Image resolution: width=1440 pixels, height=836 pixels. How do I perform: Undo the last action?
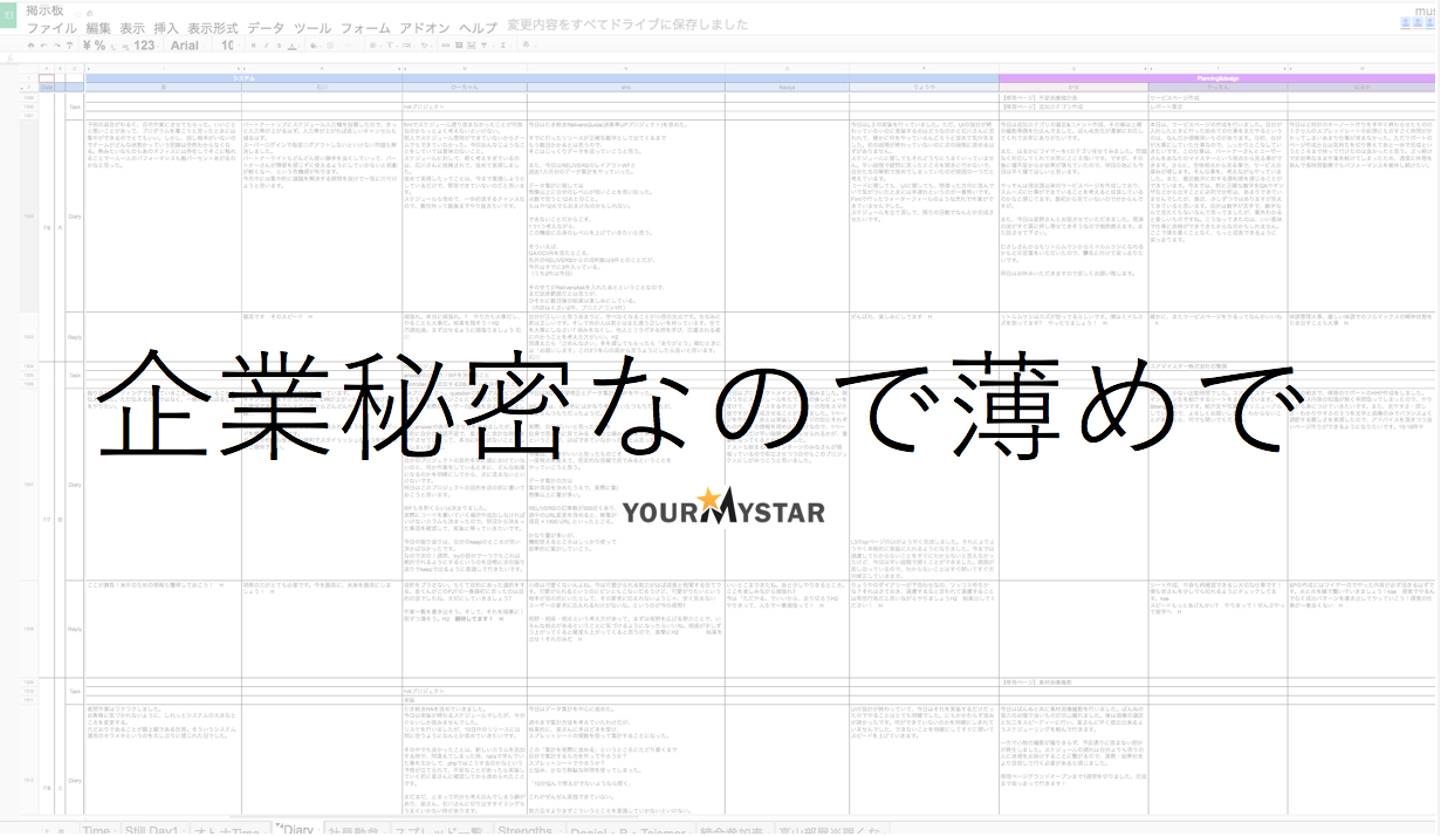pos(43,45)
